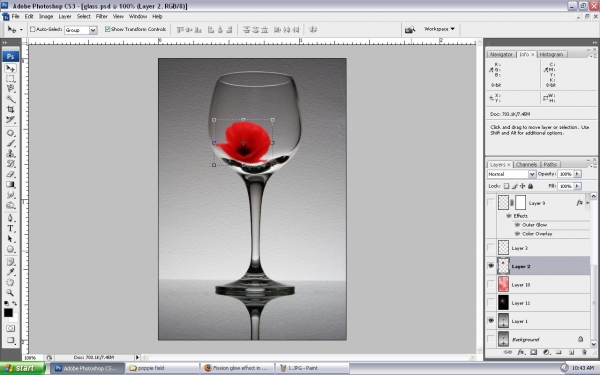Select the Horizontal Type tool
This screenshot has width=600, height=375.
coord(10,229)
